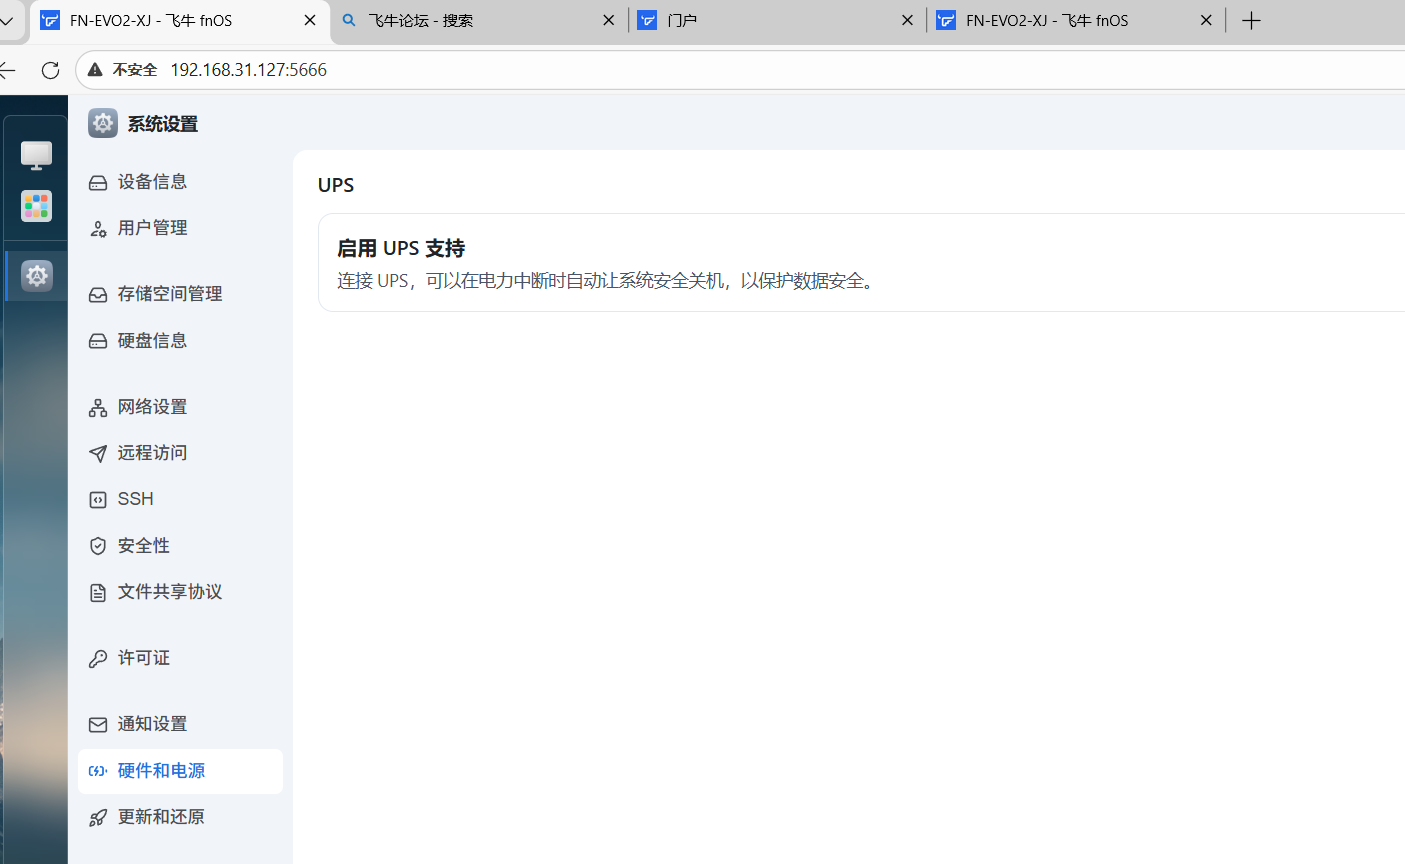This screenshot has width=1405, height=864.
Task: Click the envelope icon next to 通知设置
Action: (97, 724)
